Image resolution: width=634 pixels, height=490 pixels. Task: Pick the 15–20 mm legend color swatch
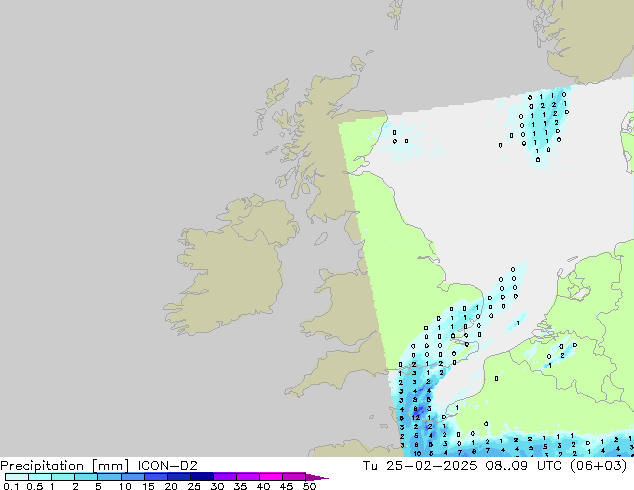pyautogui.click(x=155, y=477)
